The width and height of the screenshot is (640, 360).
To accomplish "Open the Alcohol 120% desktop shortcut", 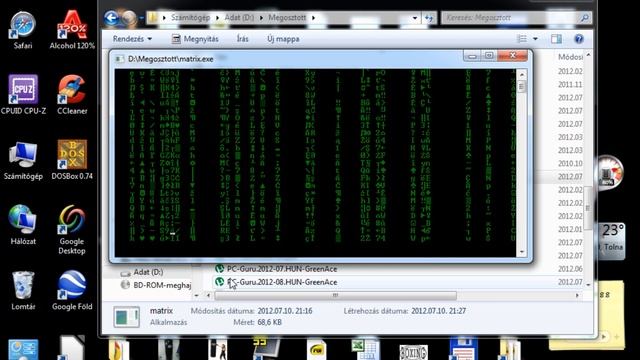I will (x=72, y=30).
